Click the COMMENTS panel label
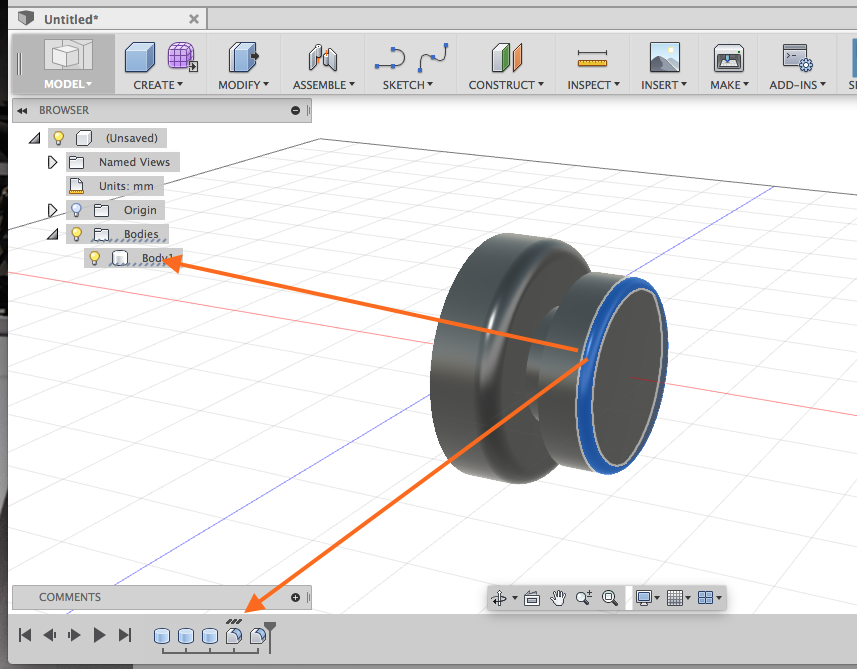Viewport: 857px width, 669px height. 70,597
